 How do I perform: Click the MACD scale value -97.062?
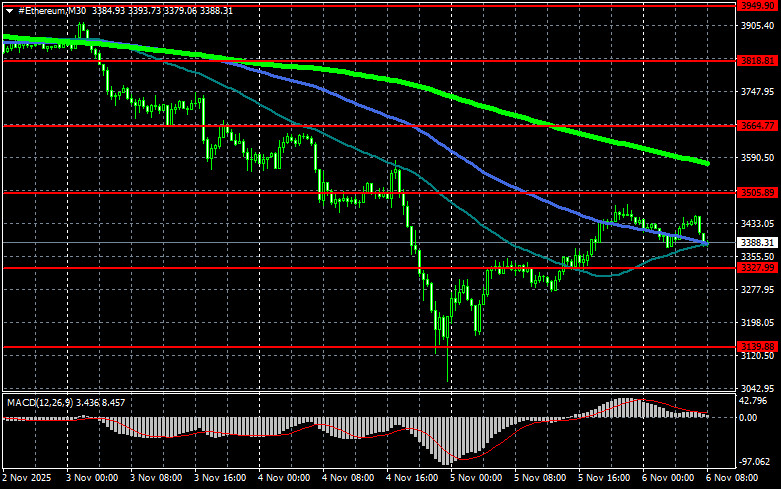pos(754,462)
